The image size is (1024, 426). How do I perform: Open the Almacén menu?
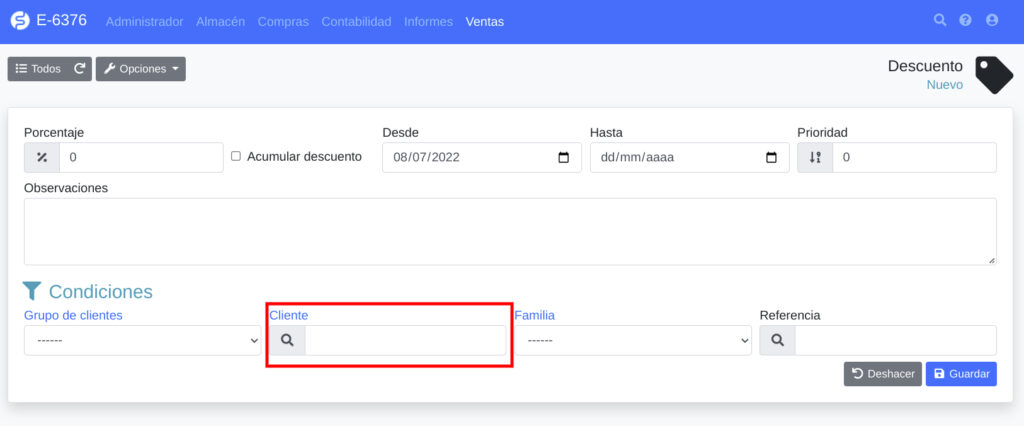[x=220, y=21]
